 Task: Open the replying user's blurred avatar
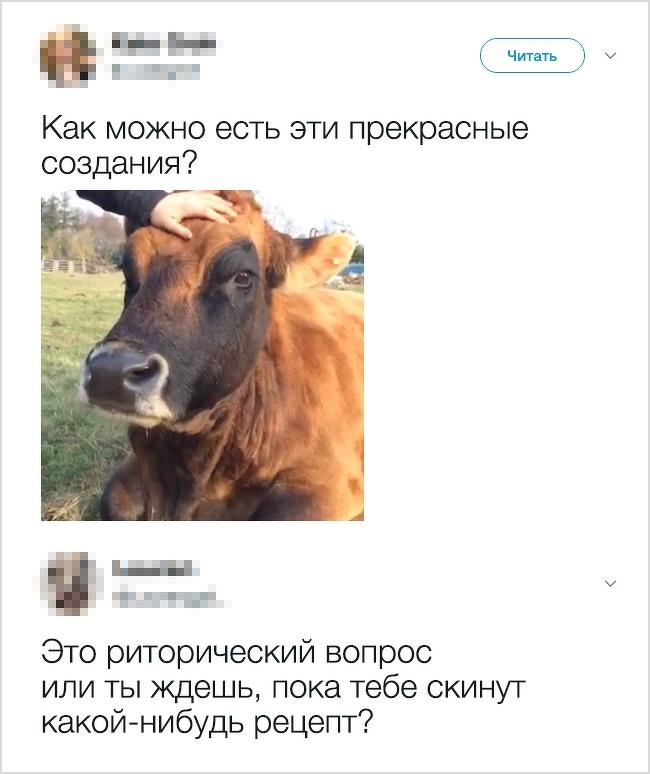[x=72, y=583]
